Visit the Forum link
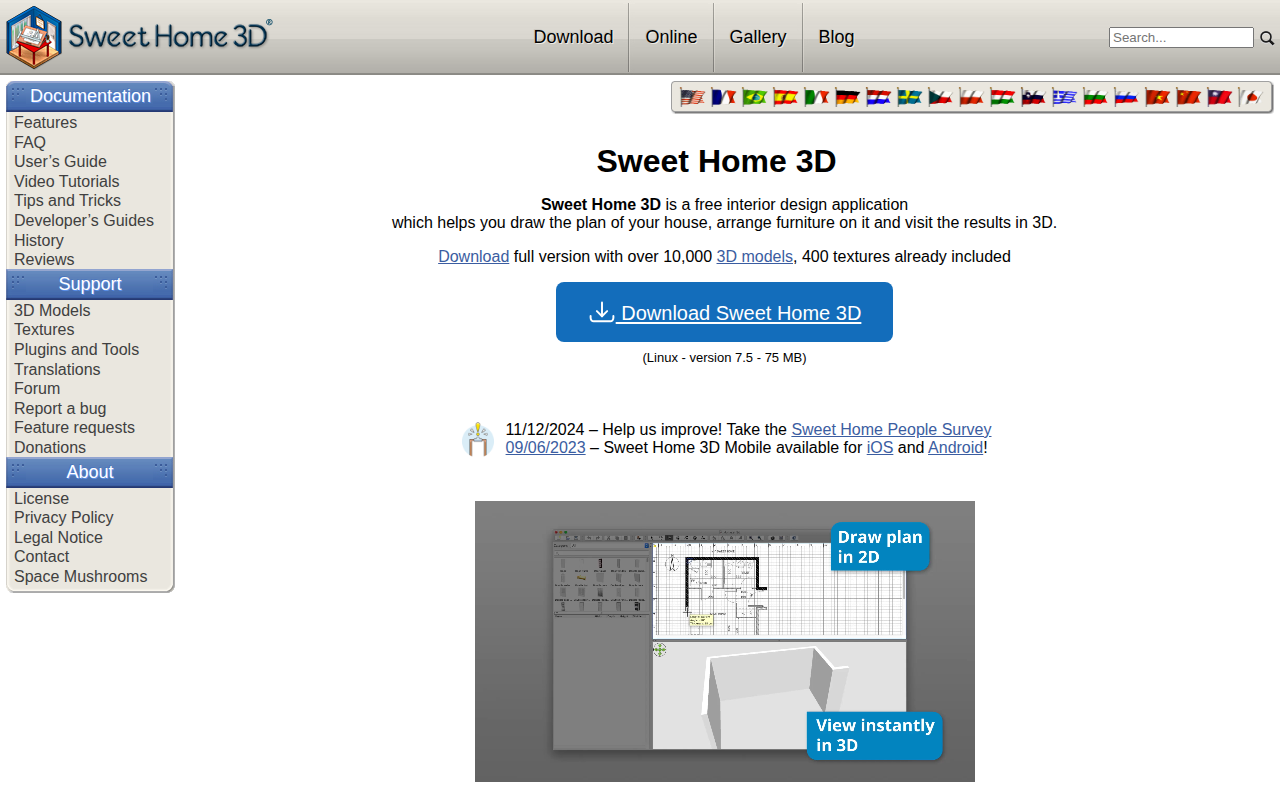Screen dimensions: 1280x800 tap(37, 389)
